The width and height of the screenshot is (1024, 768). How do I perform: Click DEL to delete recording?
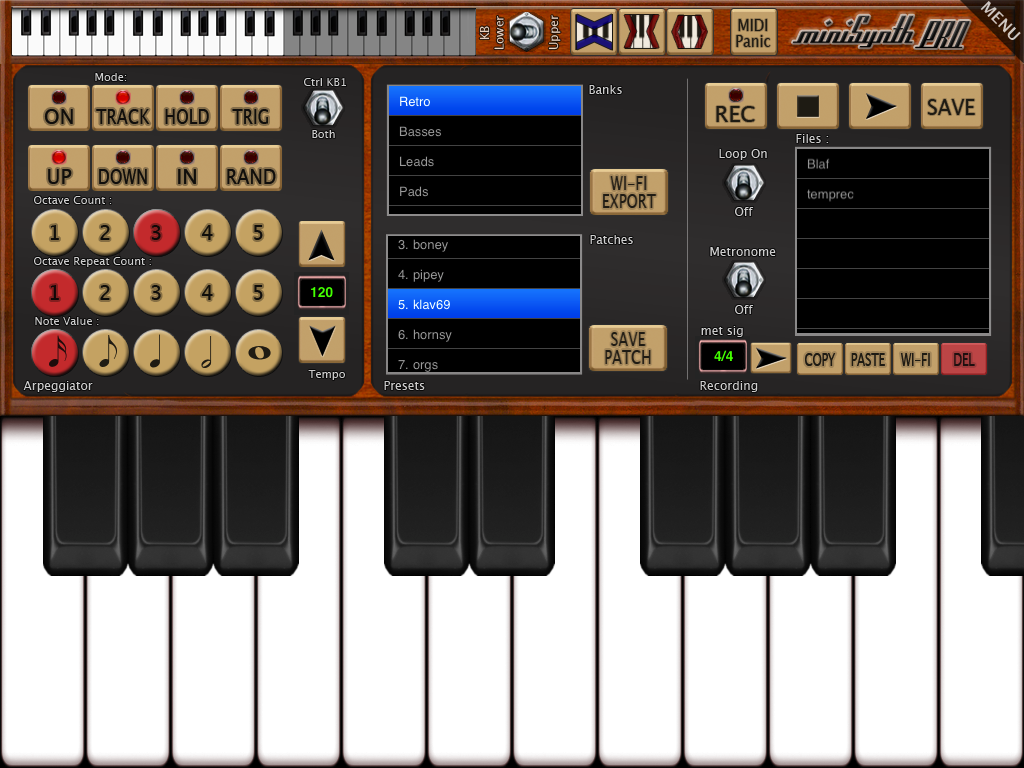click(963, 359)
